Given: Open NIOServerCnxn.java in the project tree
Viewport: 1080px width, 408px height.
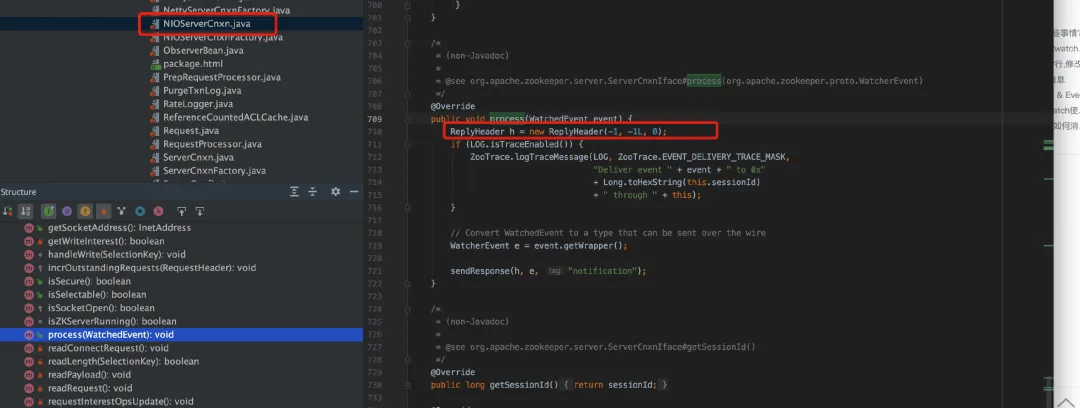Looking at the screenshot, I should 207,23.
